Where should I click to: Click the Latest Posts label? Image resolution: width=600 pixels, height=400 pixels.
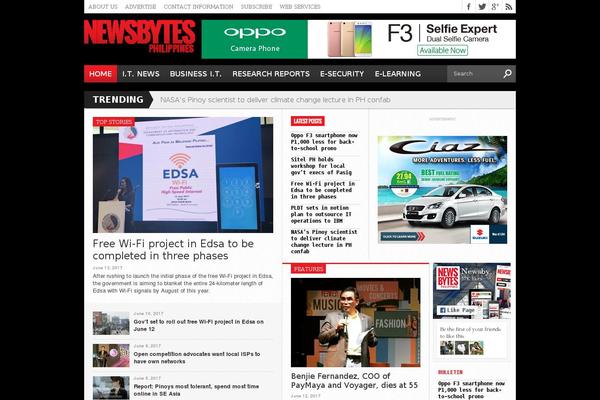pyautogui.click(x=308, y=121)
